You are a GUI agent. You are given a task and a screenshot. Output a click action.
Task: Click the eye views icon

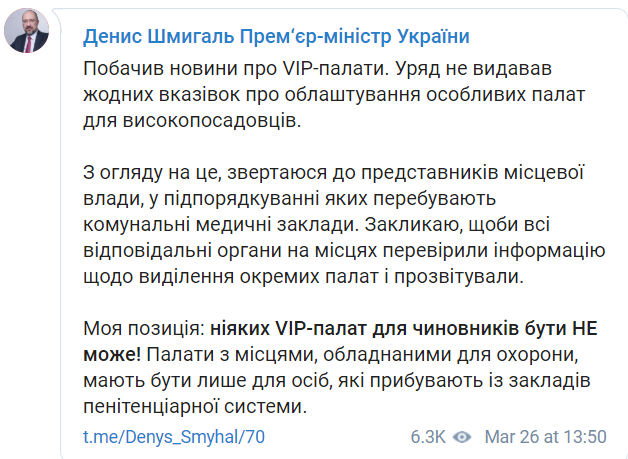[462, 437]
